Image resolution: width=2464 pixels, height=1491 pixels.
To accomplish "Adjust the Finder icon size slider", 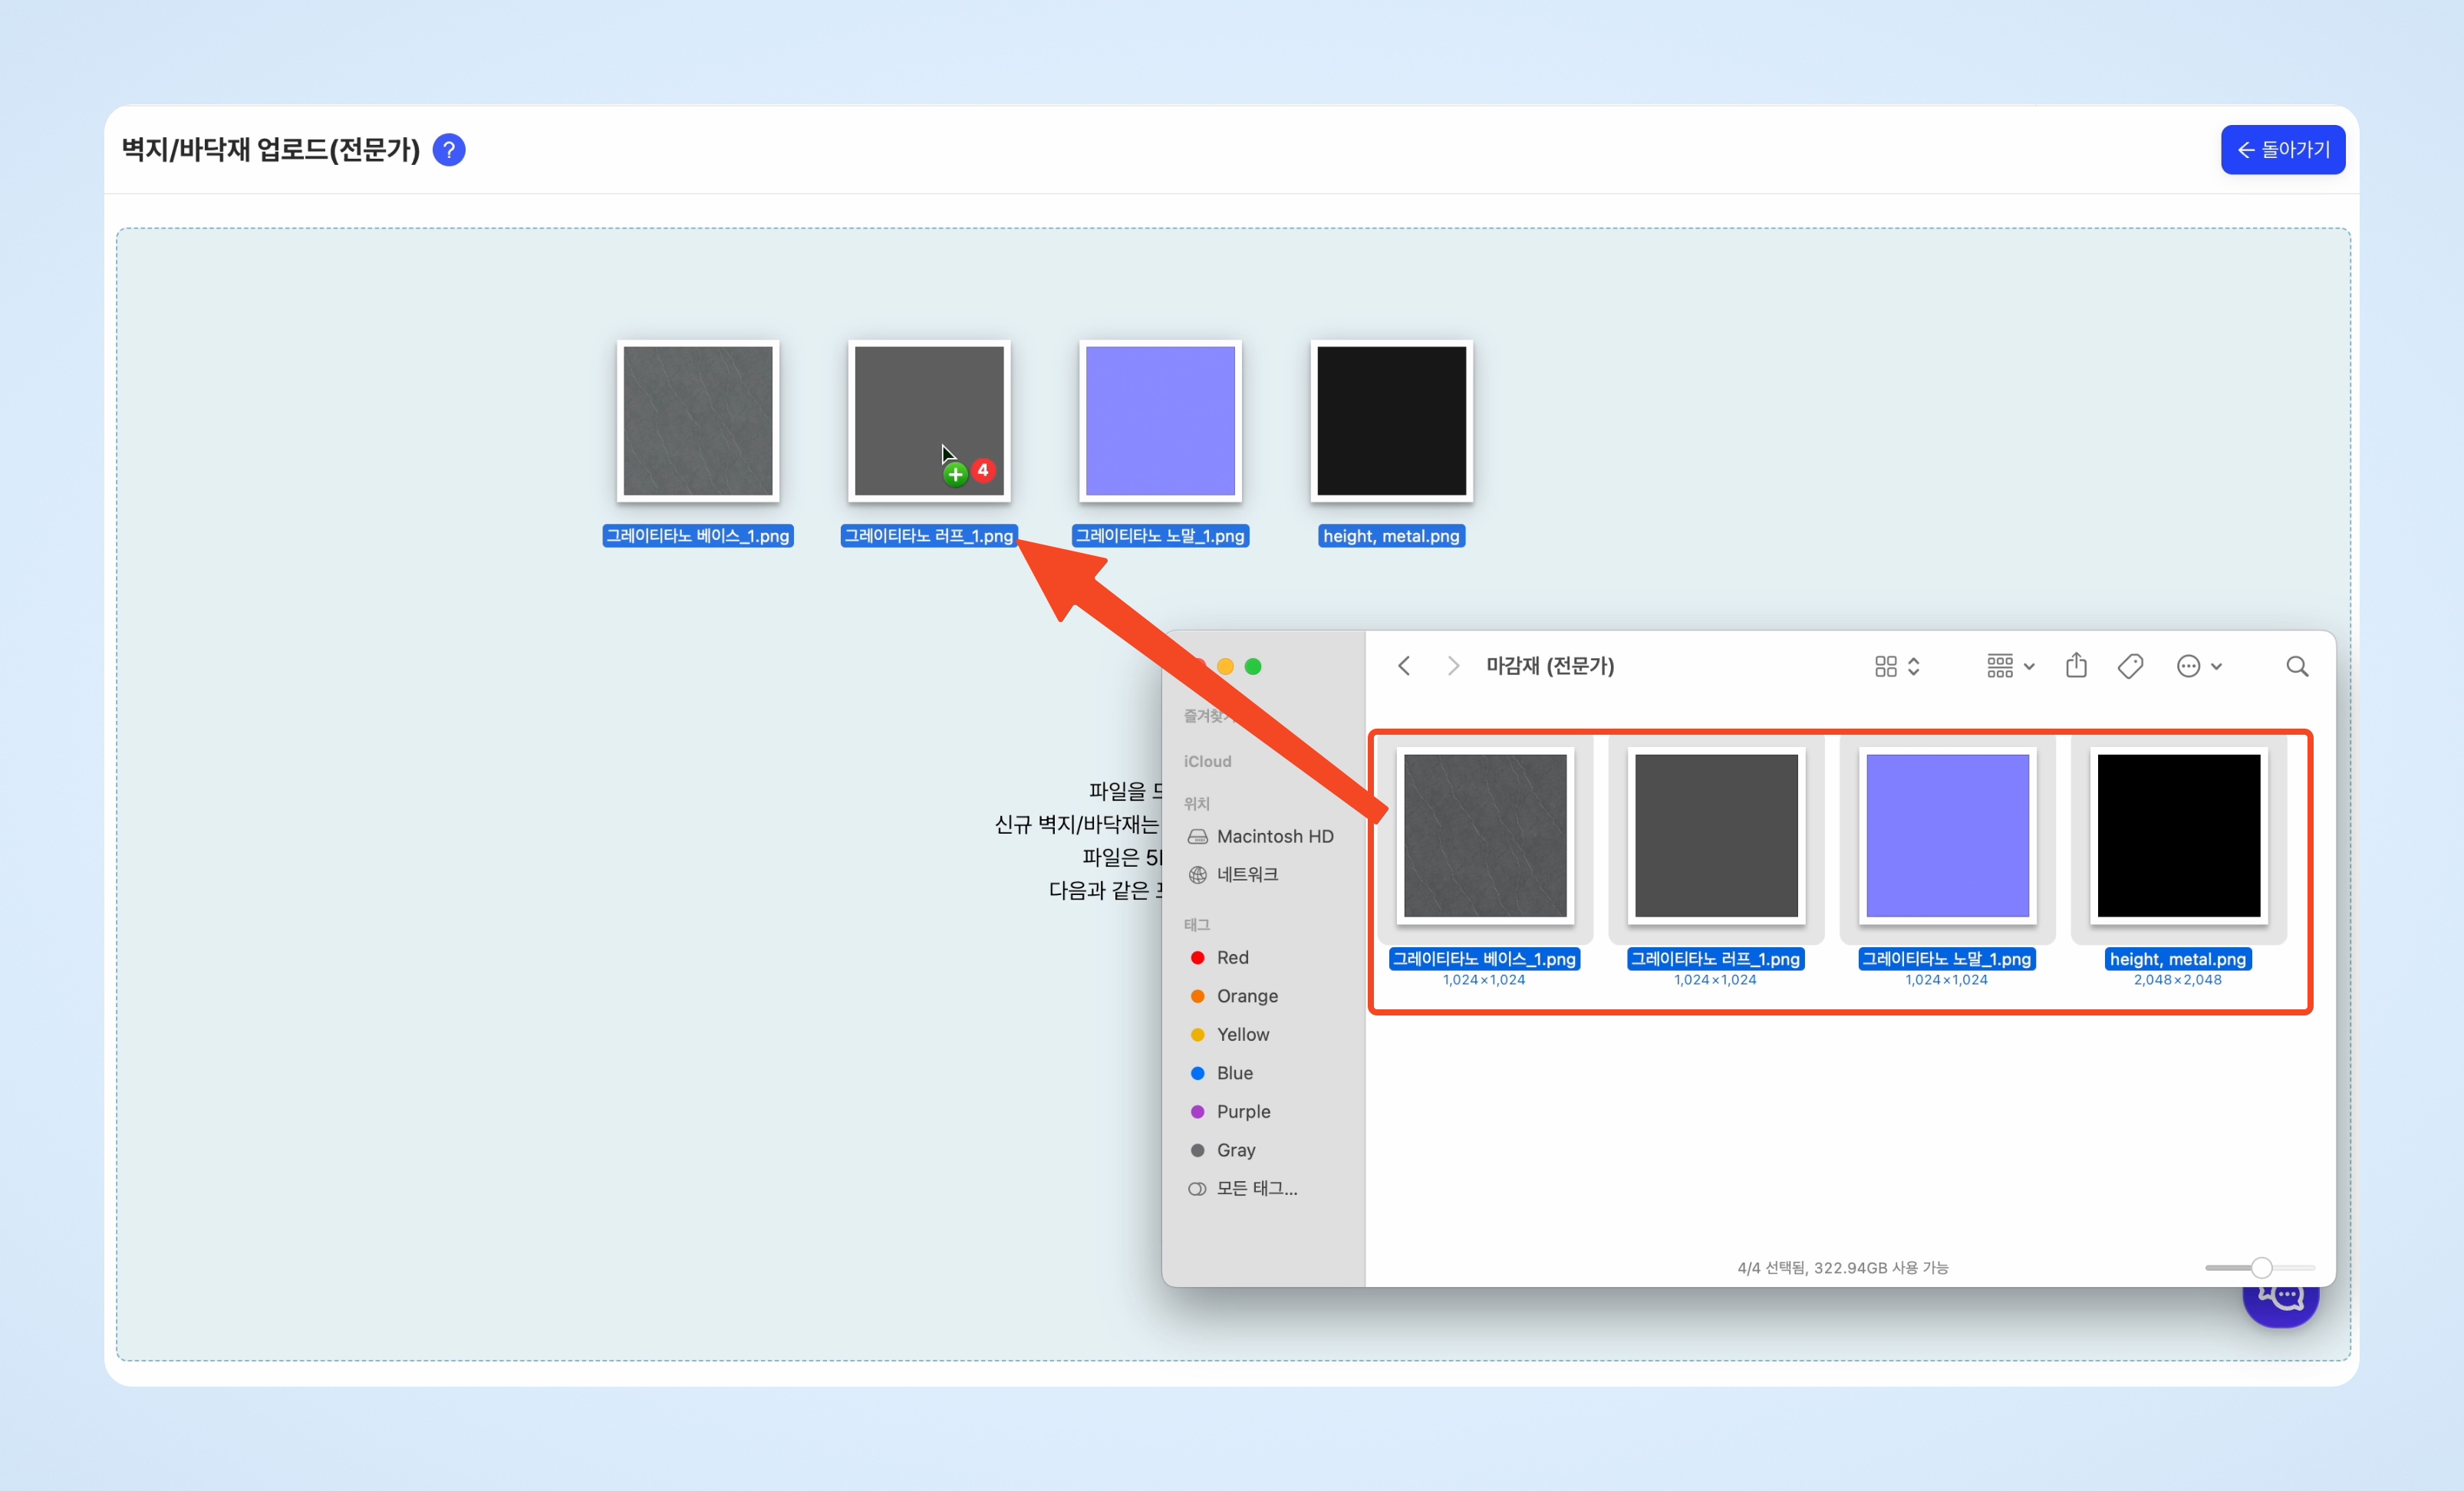I will point(2261,1267).
